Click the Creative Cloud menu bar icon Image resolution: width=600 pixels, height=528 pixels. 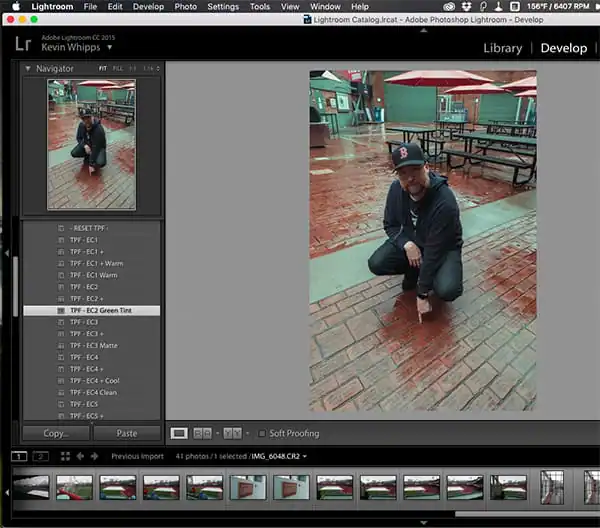tap(449, 7)
